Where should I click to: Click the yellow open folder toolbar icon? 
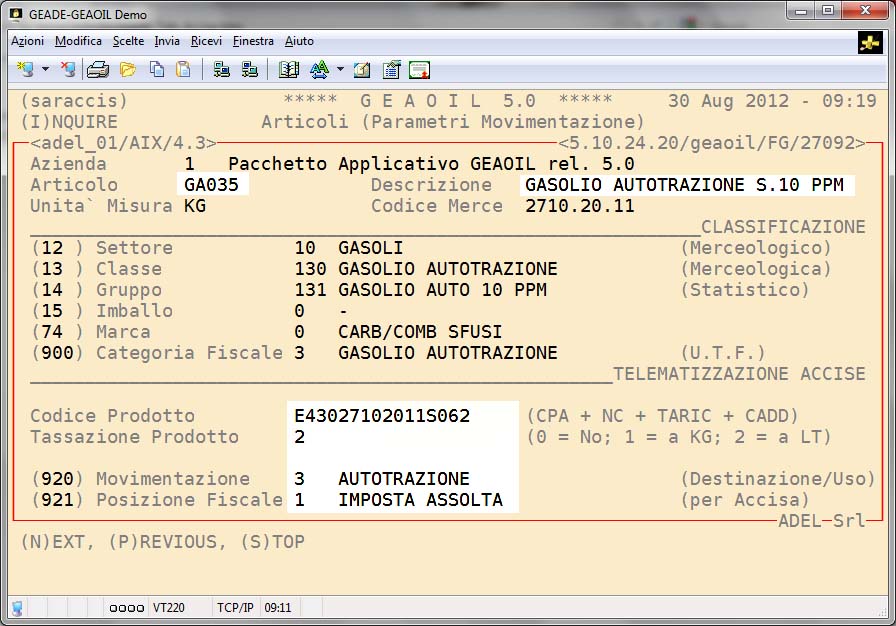coord(128,70)
